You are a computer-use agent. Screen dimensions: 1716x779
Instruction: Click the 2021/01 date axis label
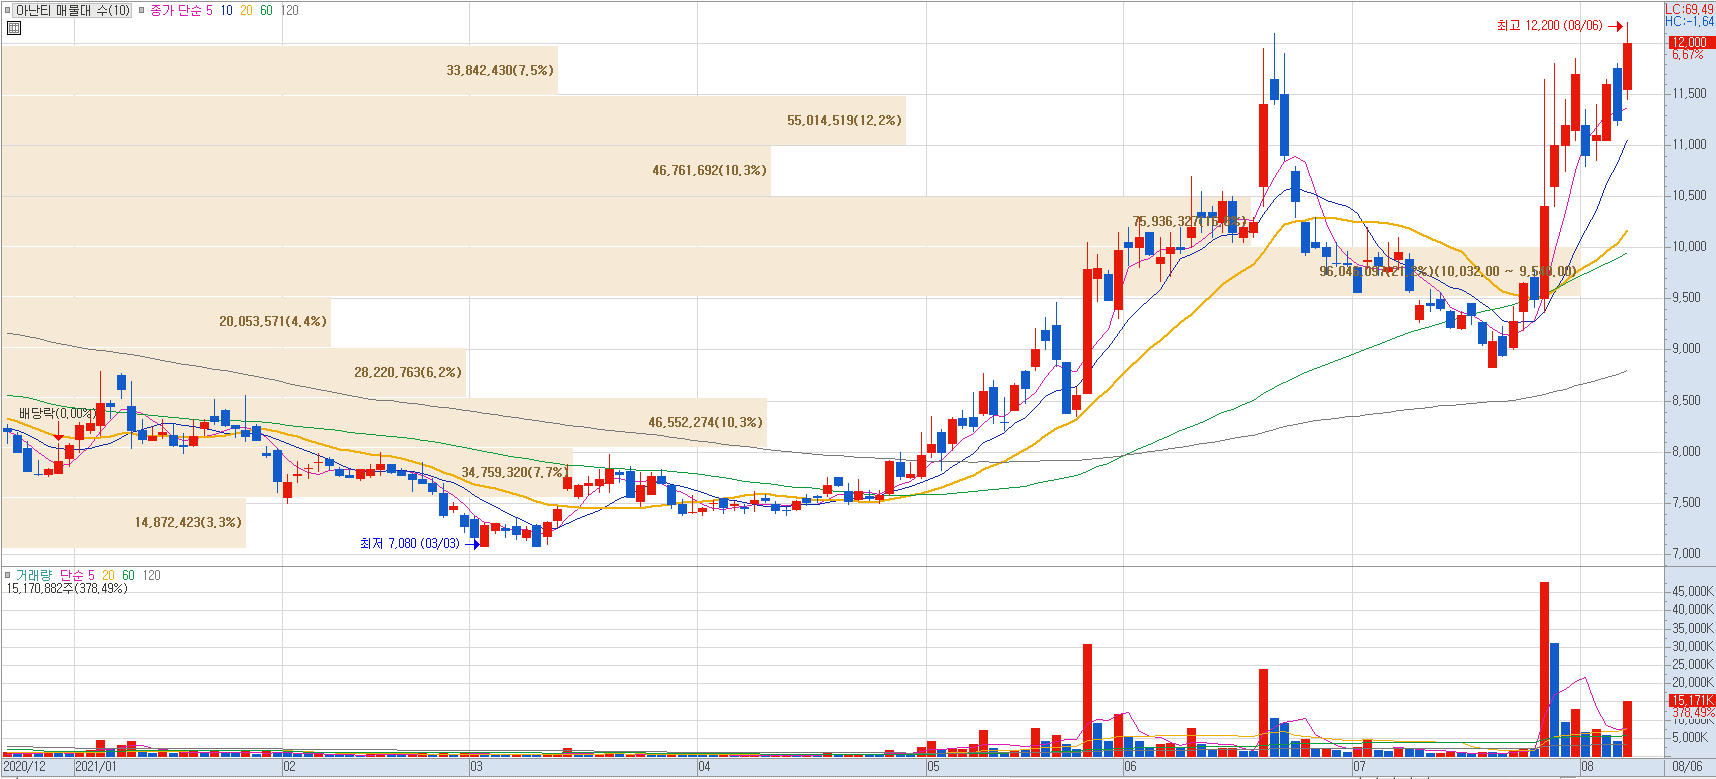click(96, 767)
